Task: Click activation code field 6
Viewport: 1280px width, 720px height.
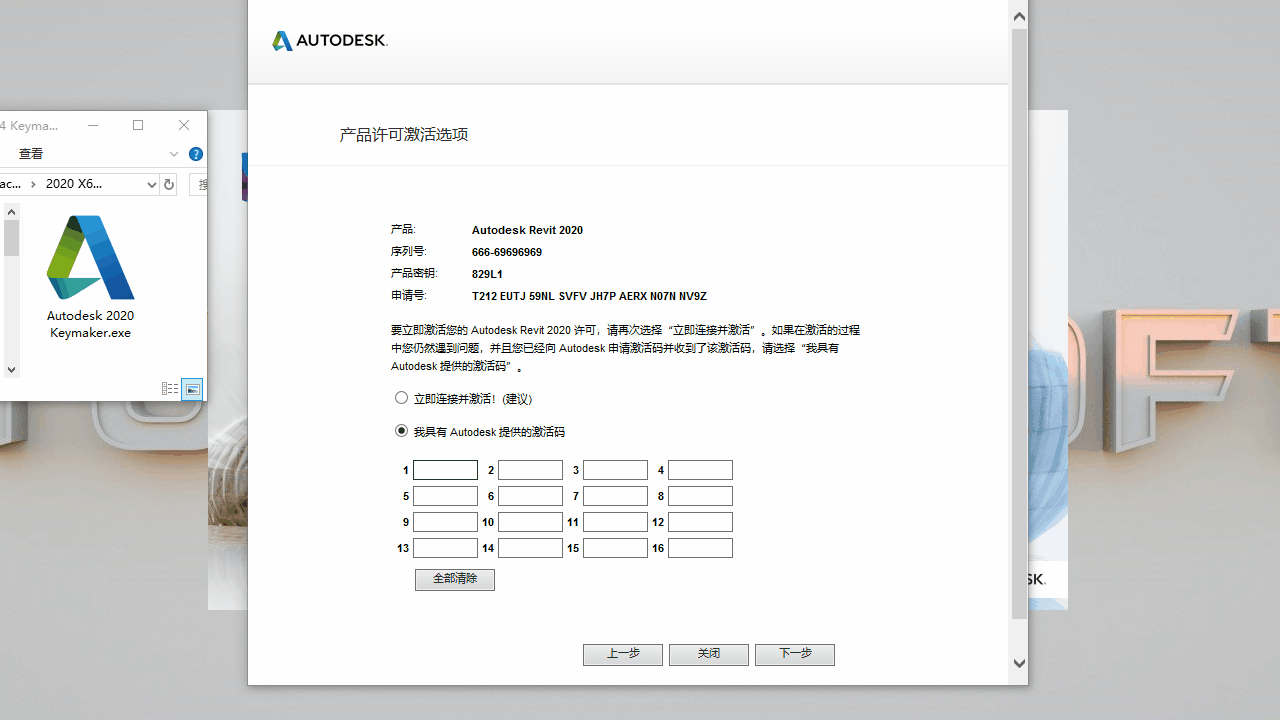Action: click(x=531, y=496)
